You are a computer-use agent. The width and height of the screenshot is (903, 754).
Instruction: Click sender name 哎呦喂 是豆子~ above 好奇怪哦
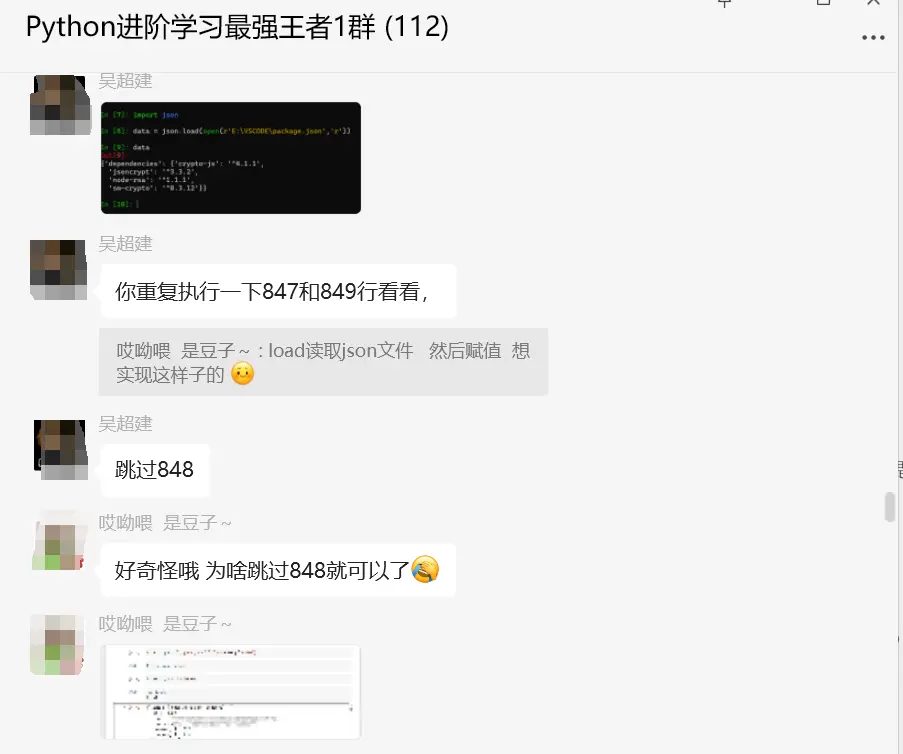[x=165, y=523]
